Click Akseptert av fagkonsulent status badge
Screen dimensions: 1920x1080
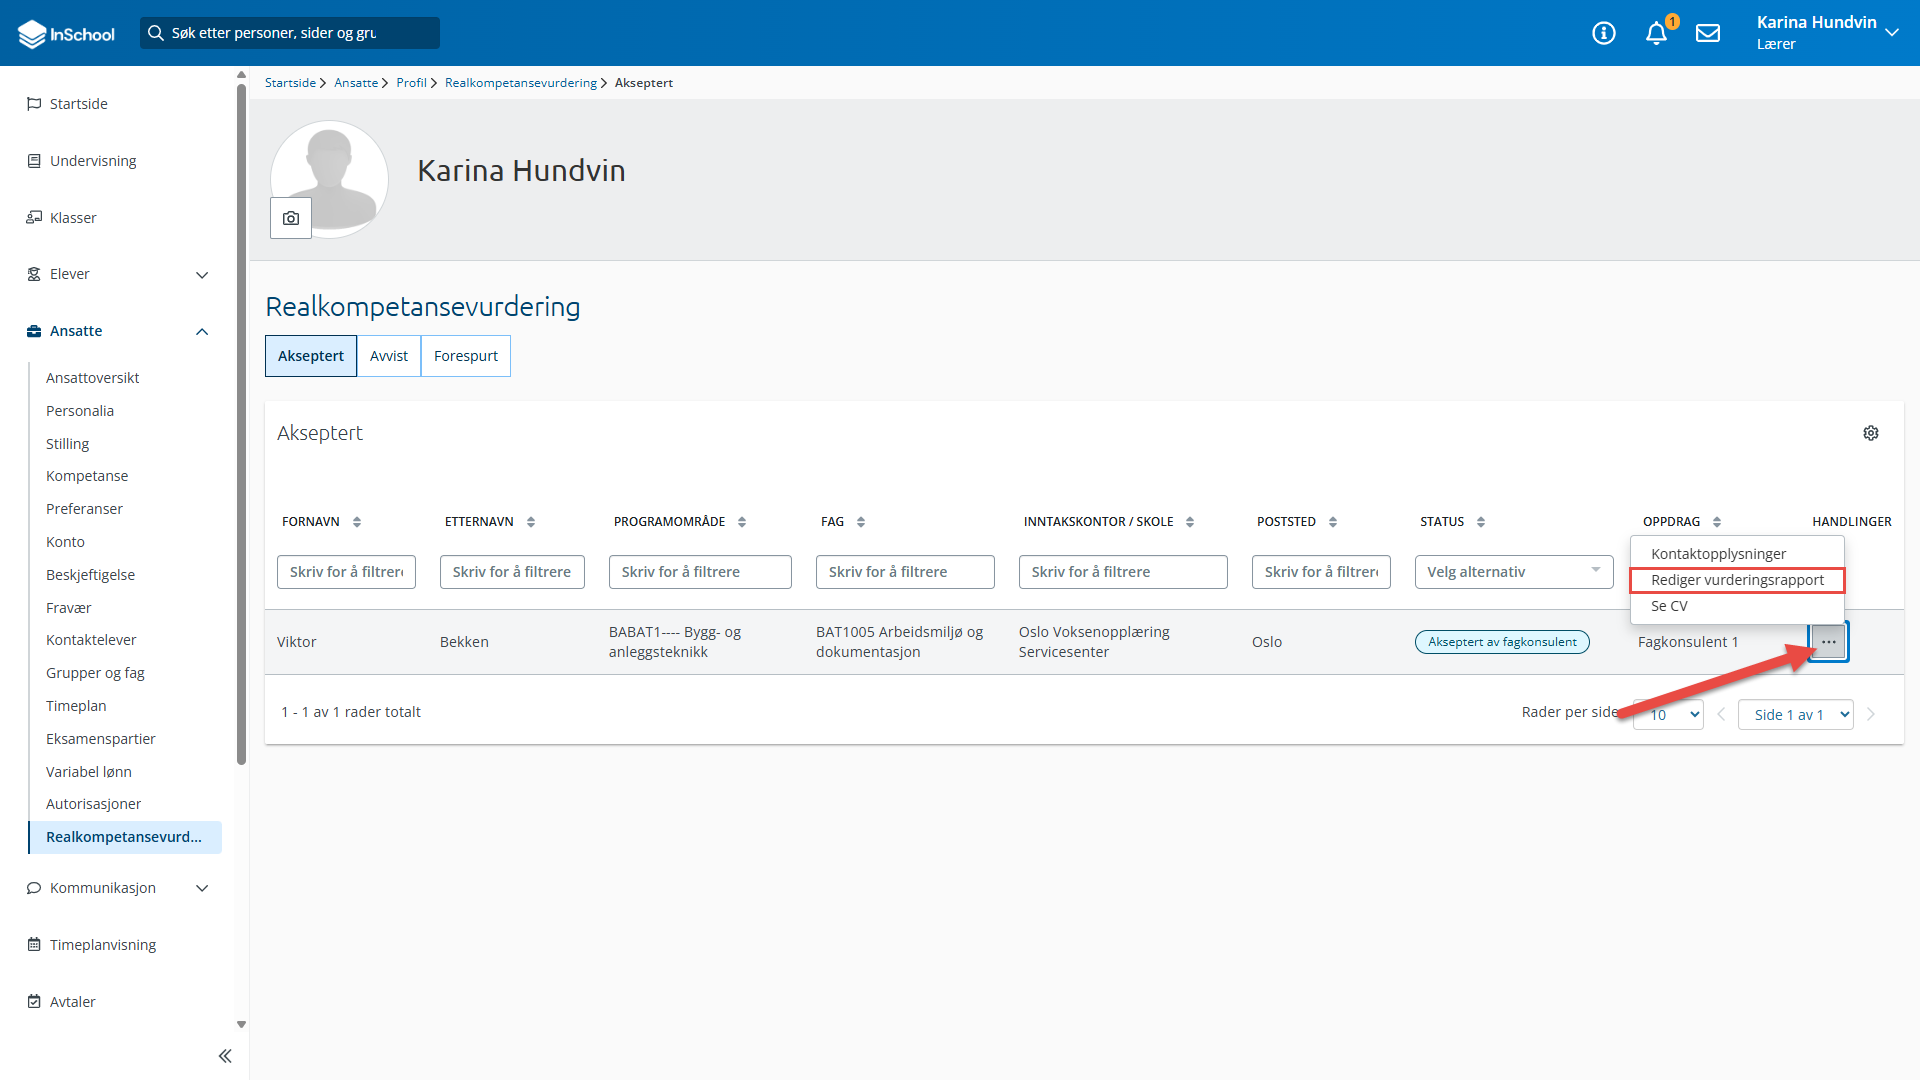tap(1502, 642)
